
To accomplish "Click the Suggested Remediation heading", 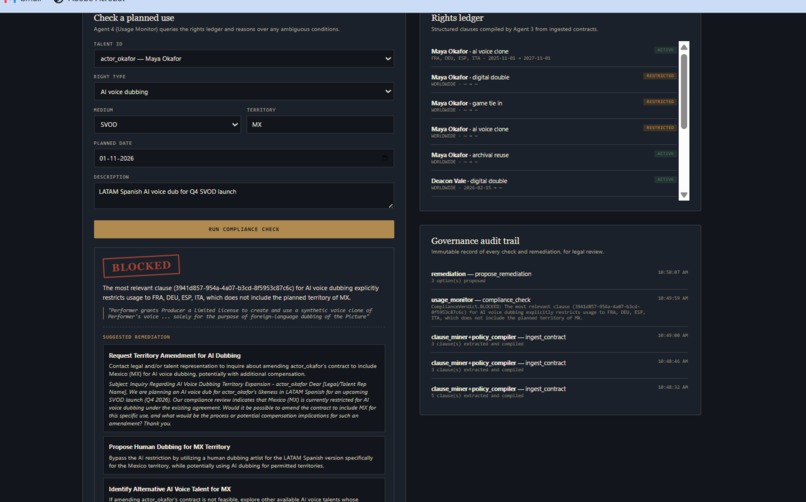I will [x=136, y=337].
